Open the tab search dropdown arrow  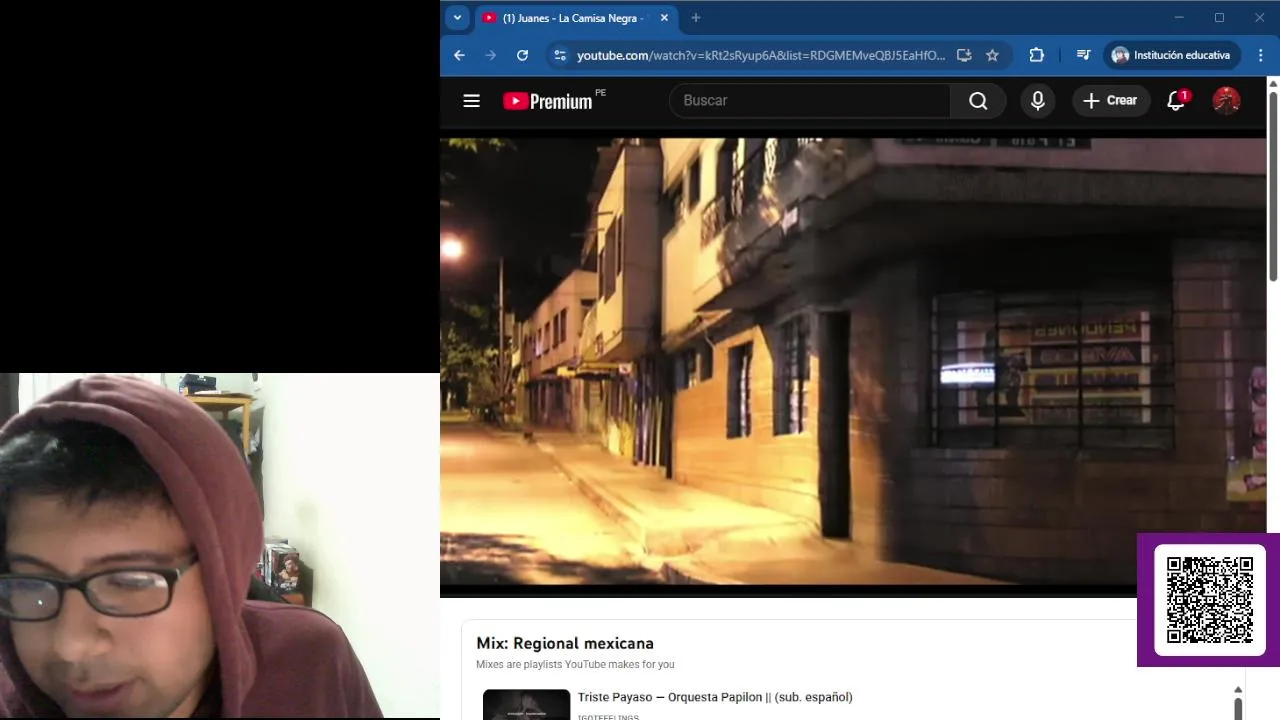457,17
